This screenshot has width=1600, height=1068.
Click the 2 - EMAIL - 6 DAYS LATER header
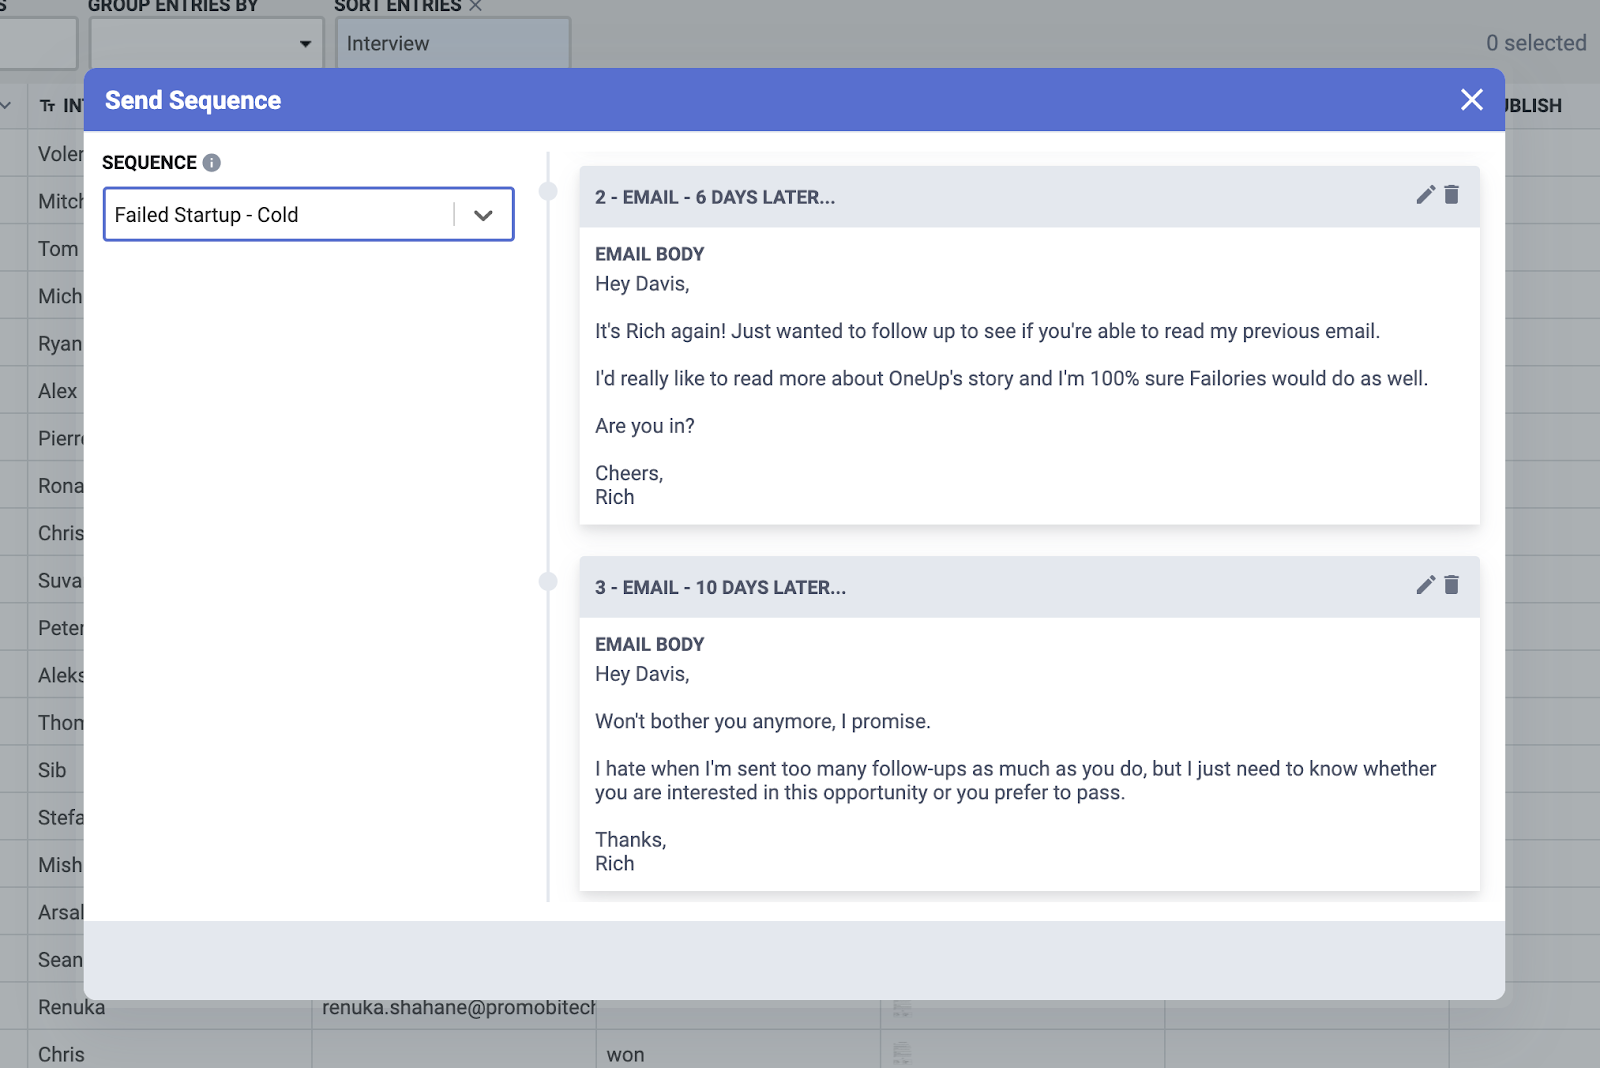717,196
